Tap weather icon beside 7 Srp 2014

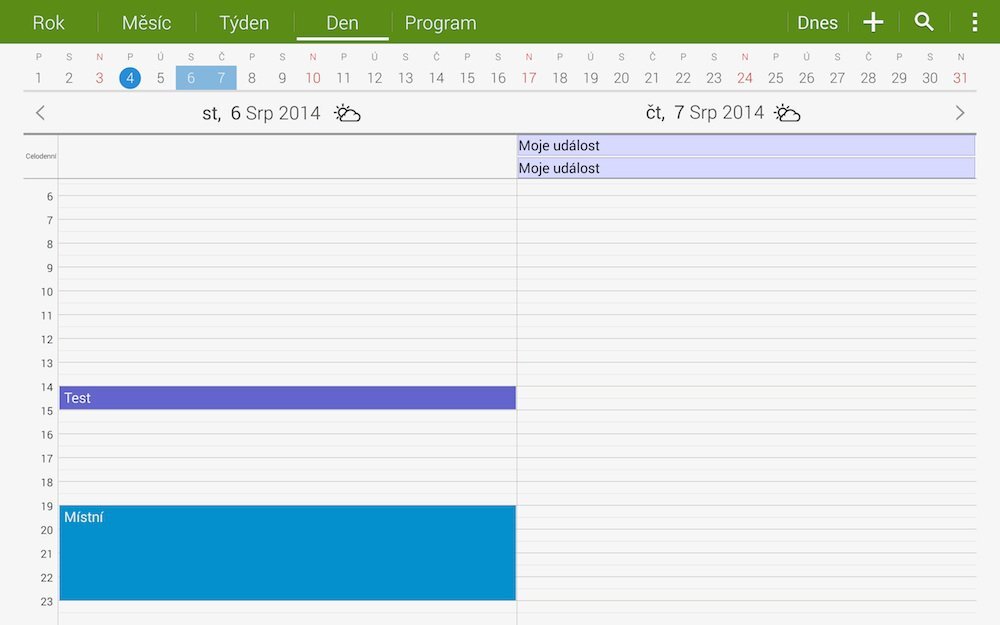click(787, 113)
